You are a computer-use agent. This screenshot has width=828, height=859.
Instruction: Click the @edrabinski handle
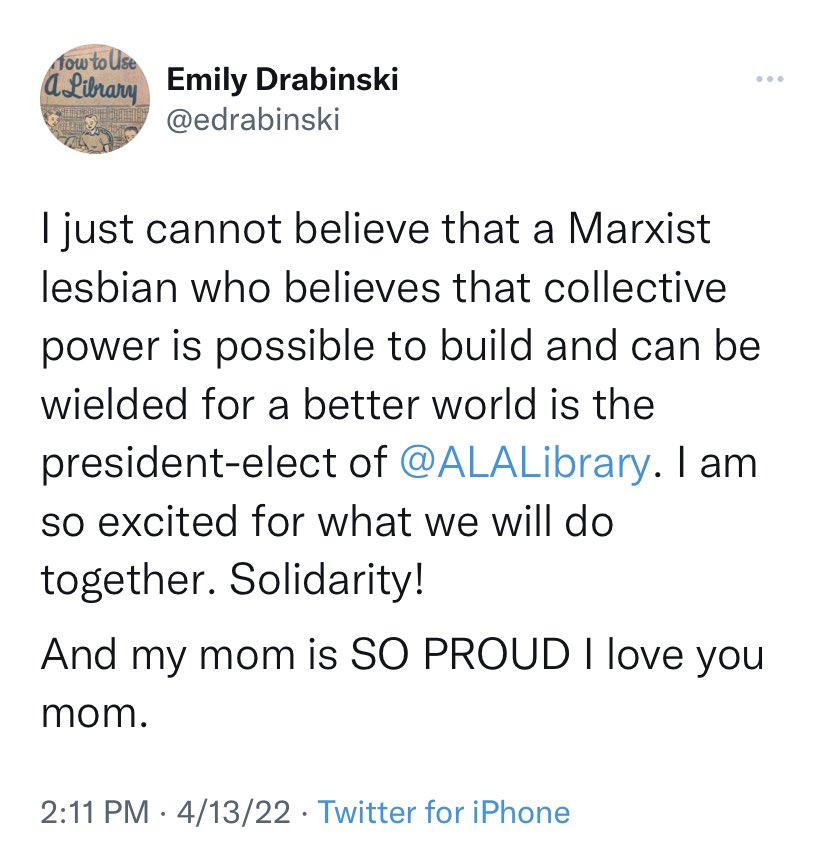click(254, 120)
